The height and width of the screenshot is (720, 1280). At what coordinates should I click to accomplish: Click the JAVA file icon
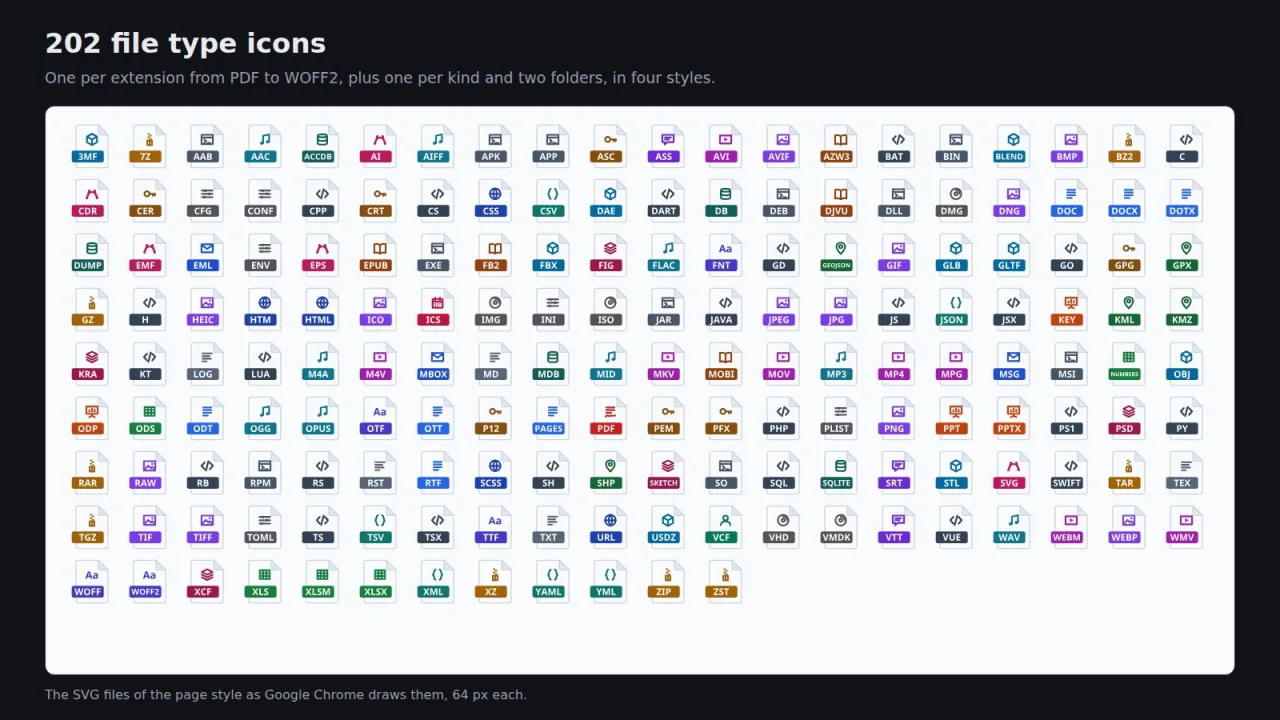(x=725, y=309)
